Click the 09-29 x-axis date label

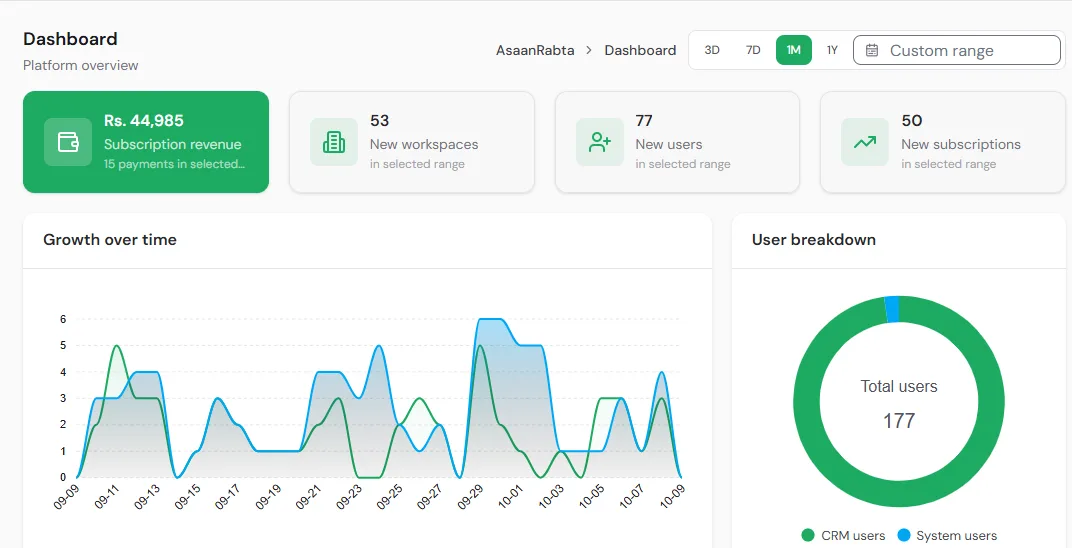[470, 497]
